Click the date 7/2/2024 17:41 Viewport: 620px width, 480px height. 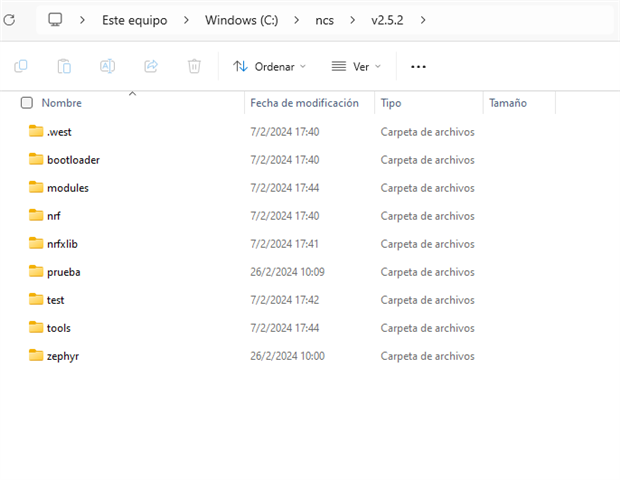coord(285,244)
